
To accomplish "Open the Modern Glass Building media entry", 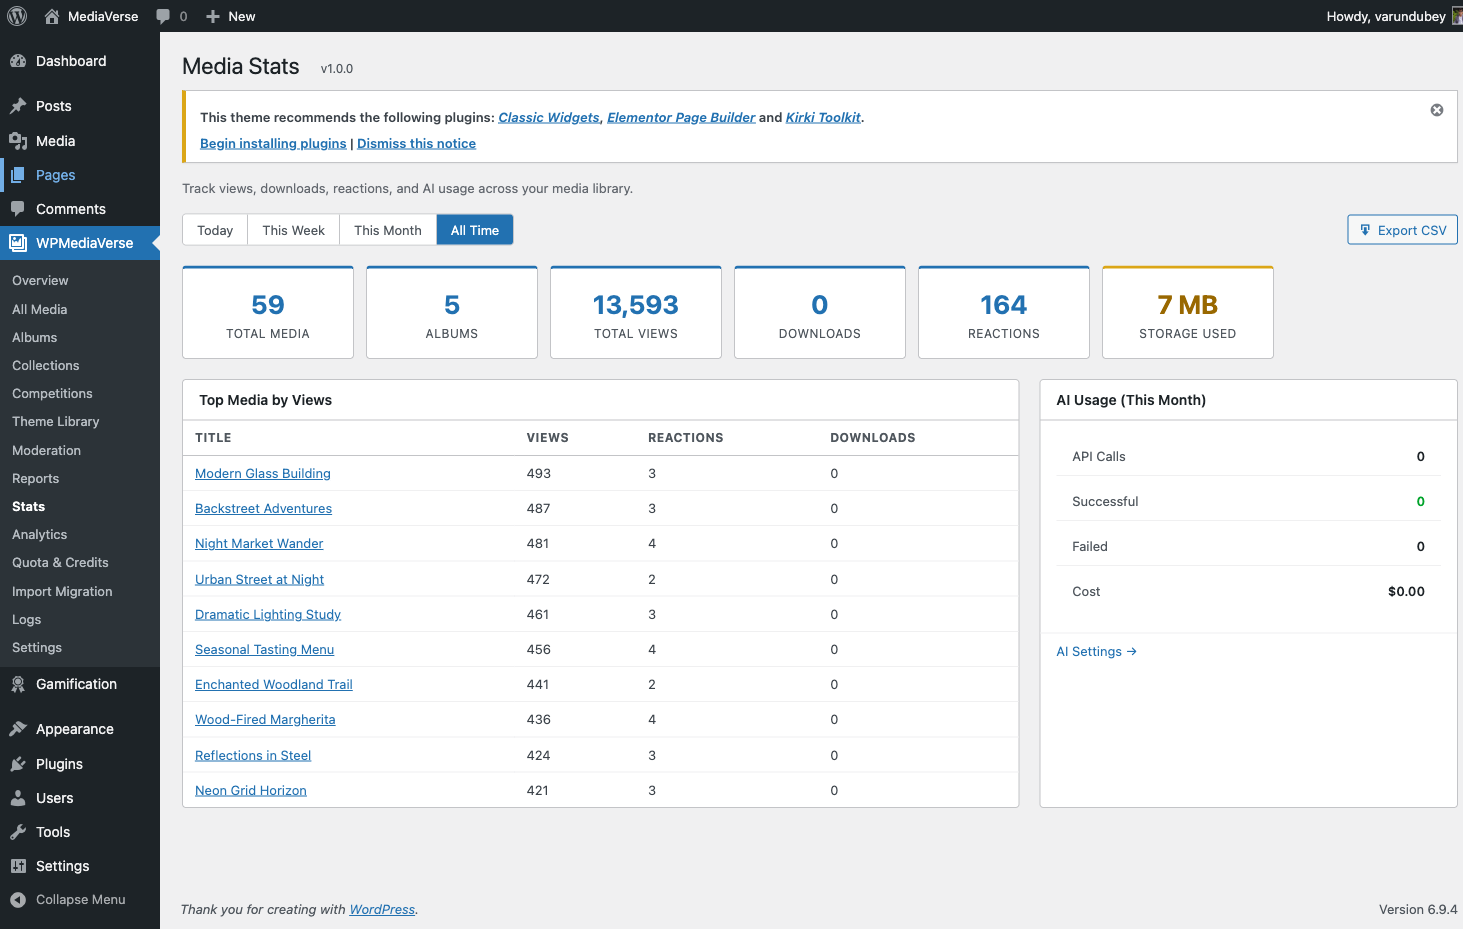I will click(263, 473).
